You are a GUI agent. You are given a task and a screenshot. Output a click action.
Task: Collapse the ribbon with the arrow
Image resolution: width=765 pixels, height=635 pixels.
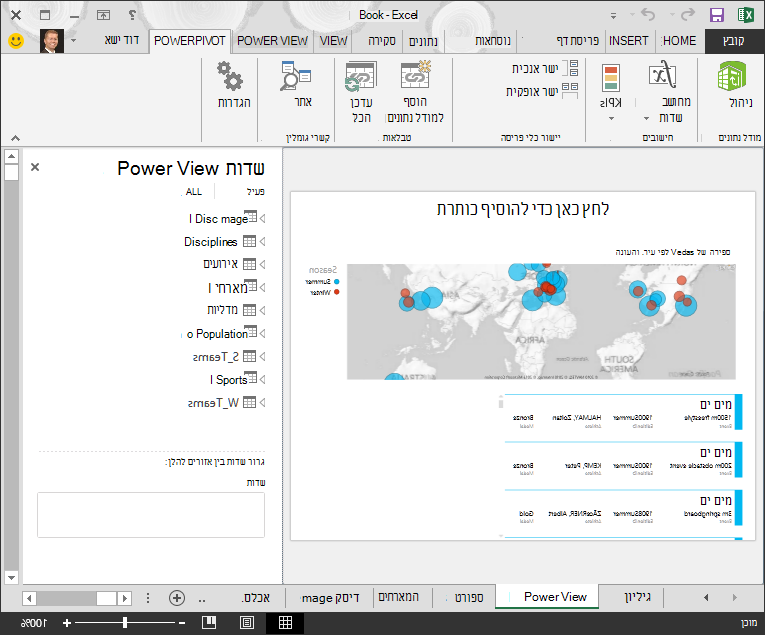pyautogui.click(x=15, y=138)
